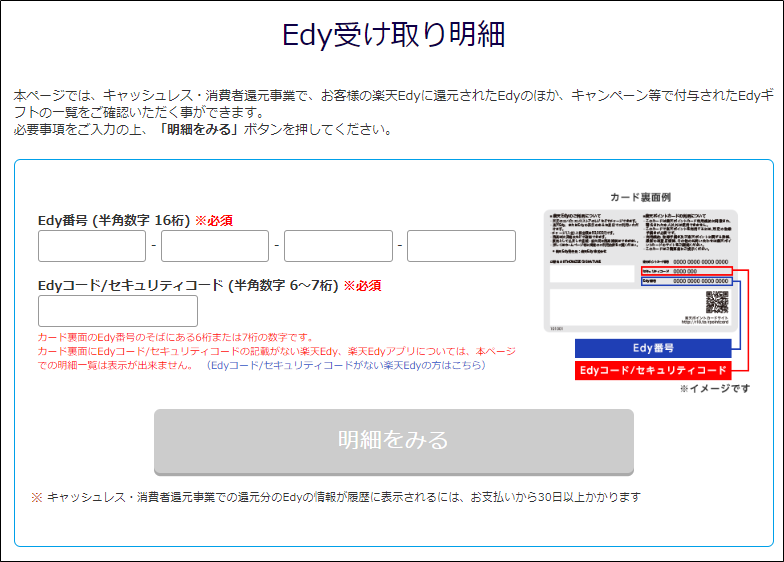The height and width of the screenshot is (562, 784).
Task: Click the 「明細をみる」 bold text in instructions
Action: point(199,130)
